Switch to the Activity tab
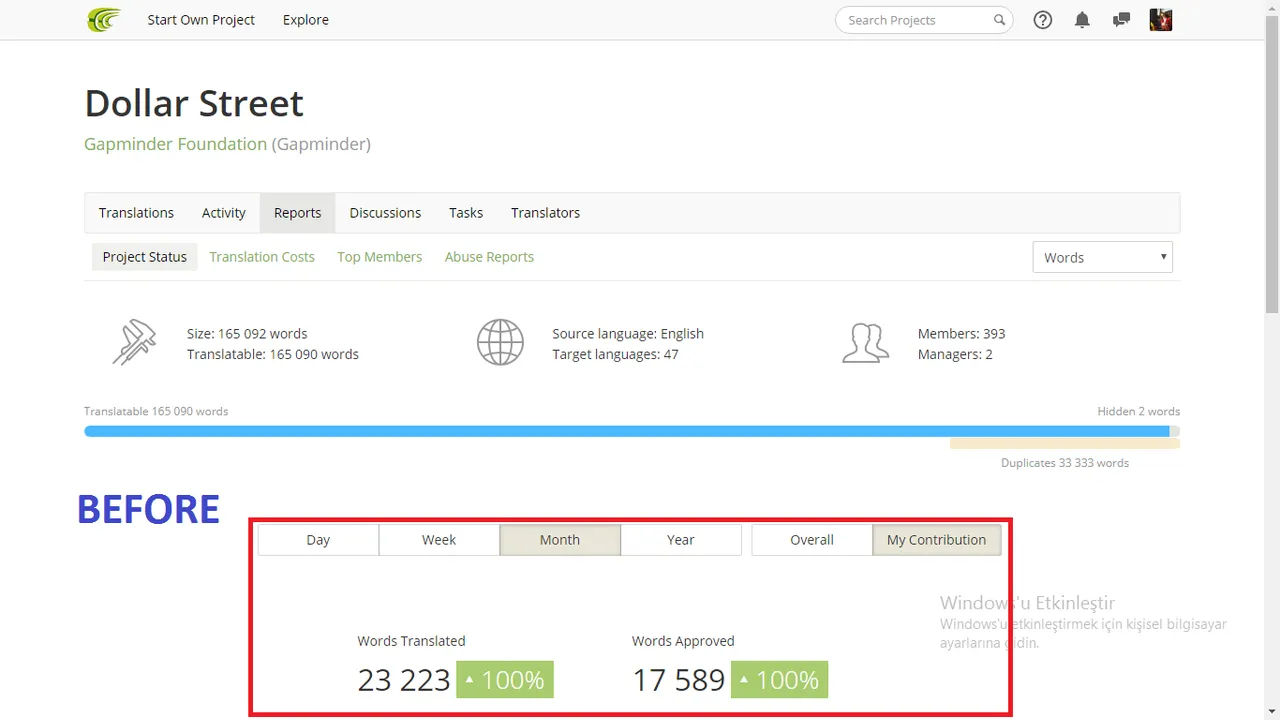This screenshot has width=1280, height=720. [224, 213]
